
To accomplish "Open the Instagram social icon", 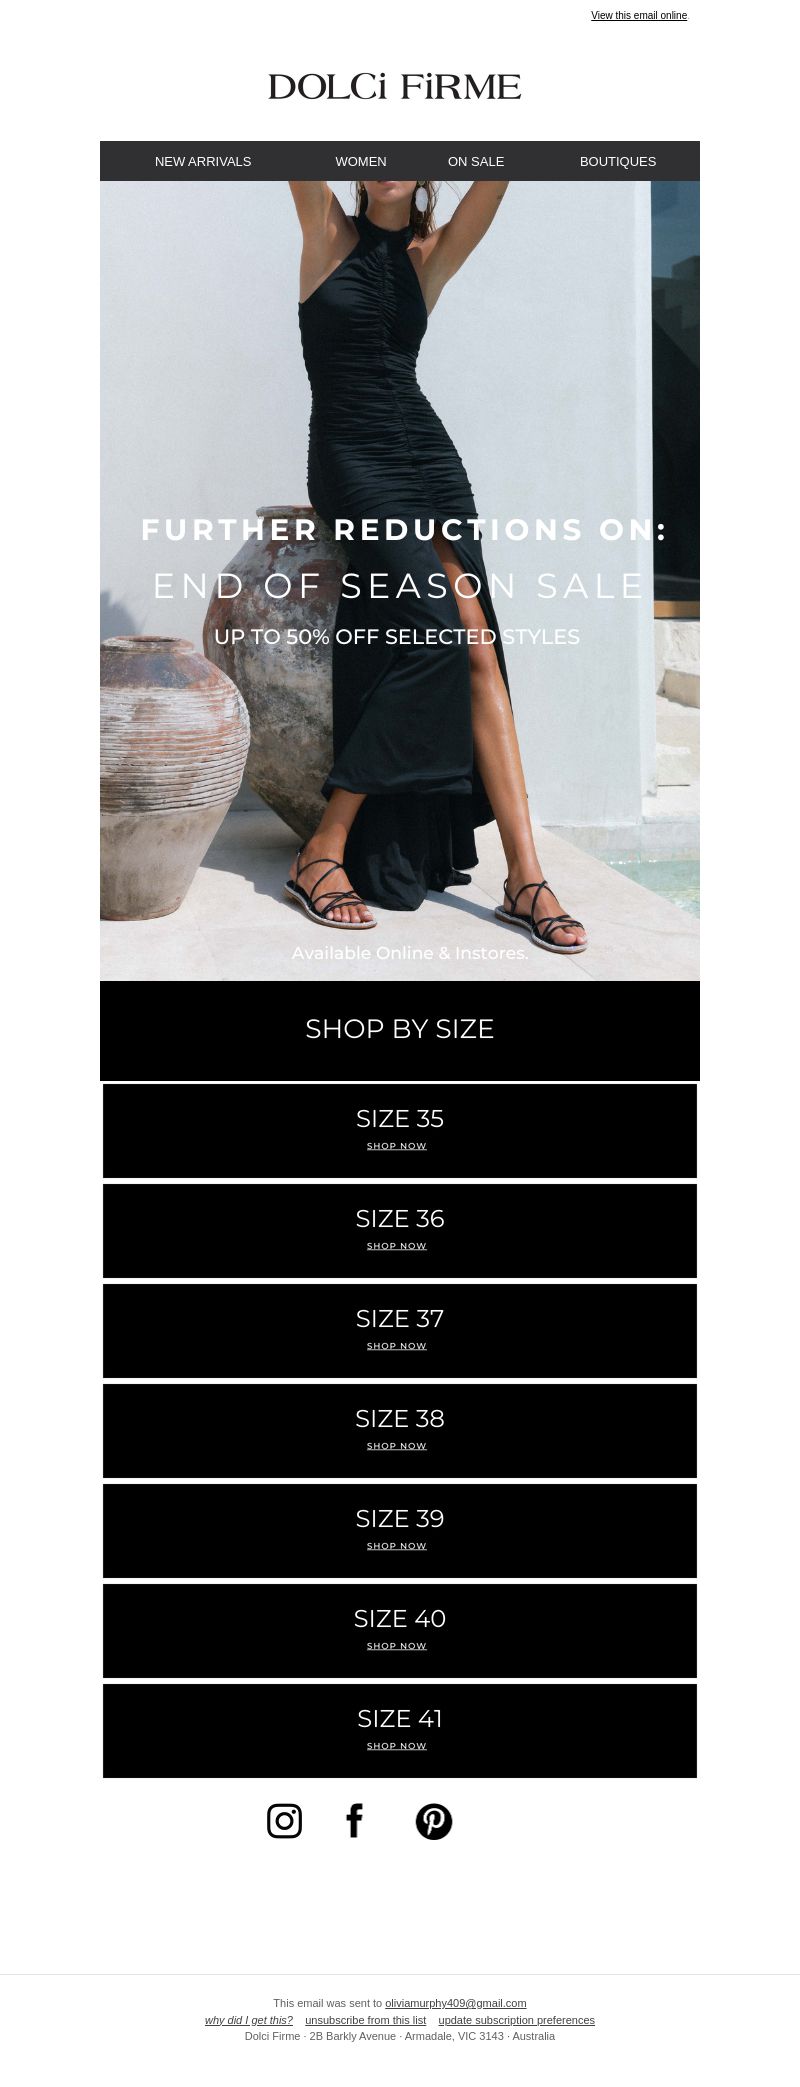I will [x=284, y=1821].
